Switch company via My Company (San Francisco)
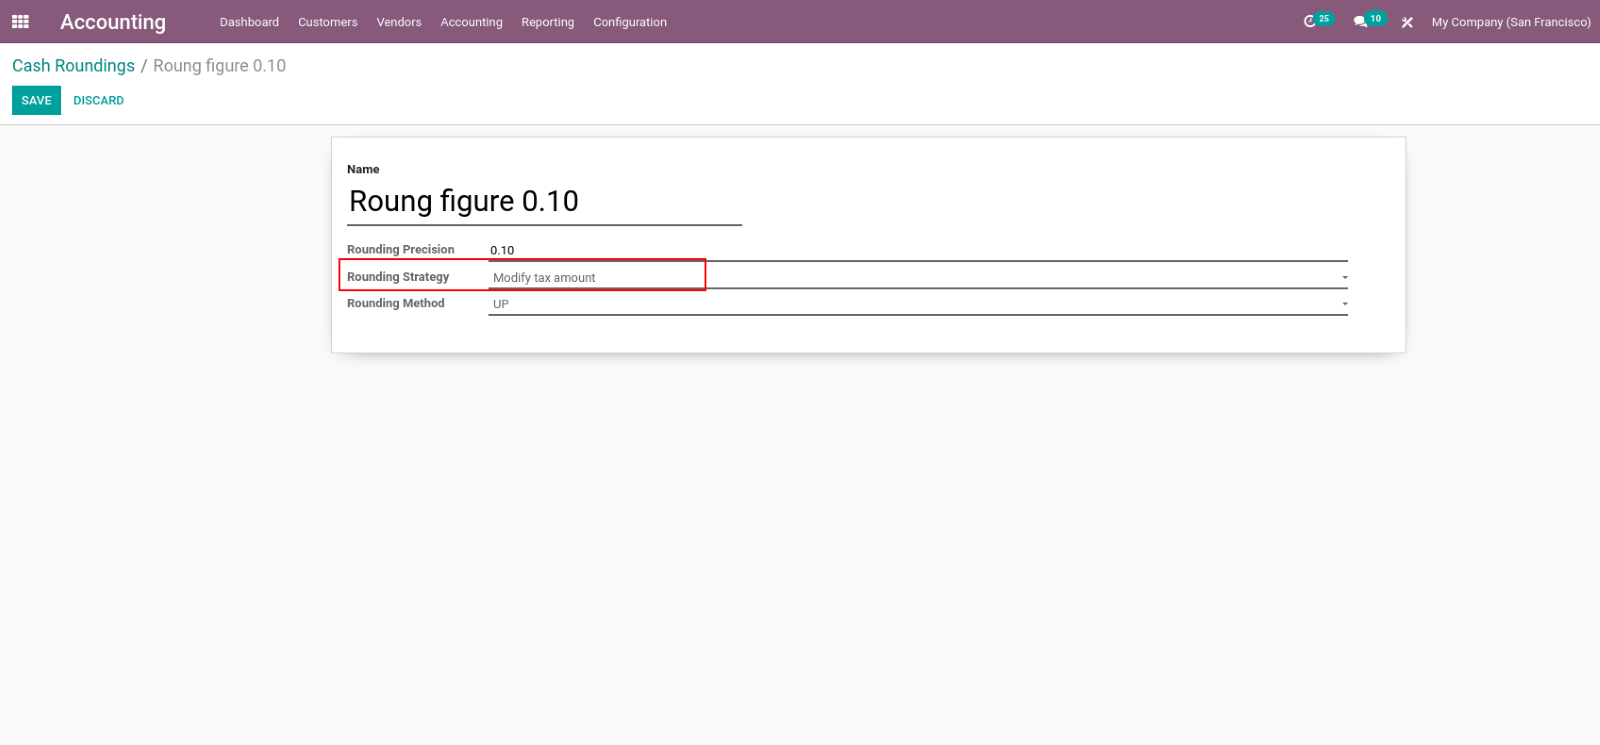Screen dimensions: 1600x745 [x=1510, y=22]
